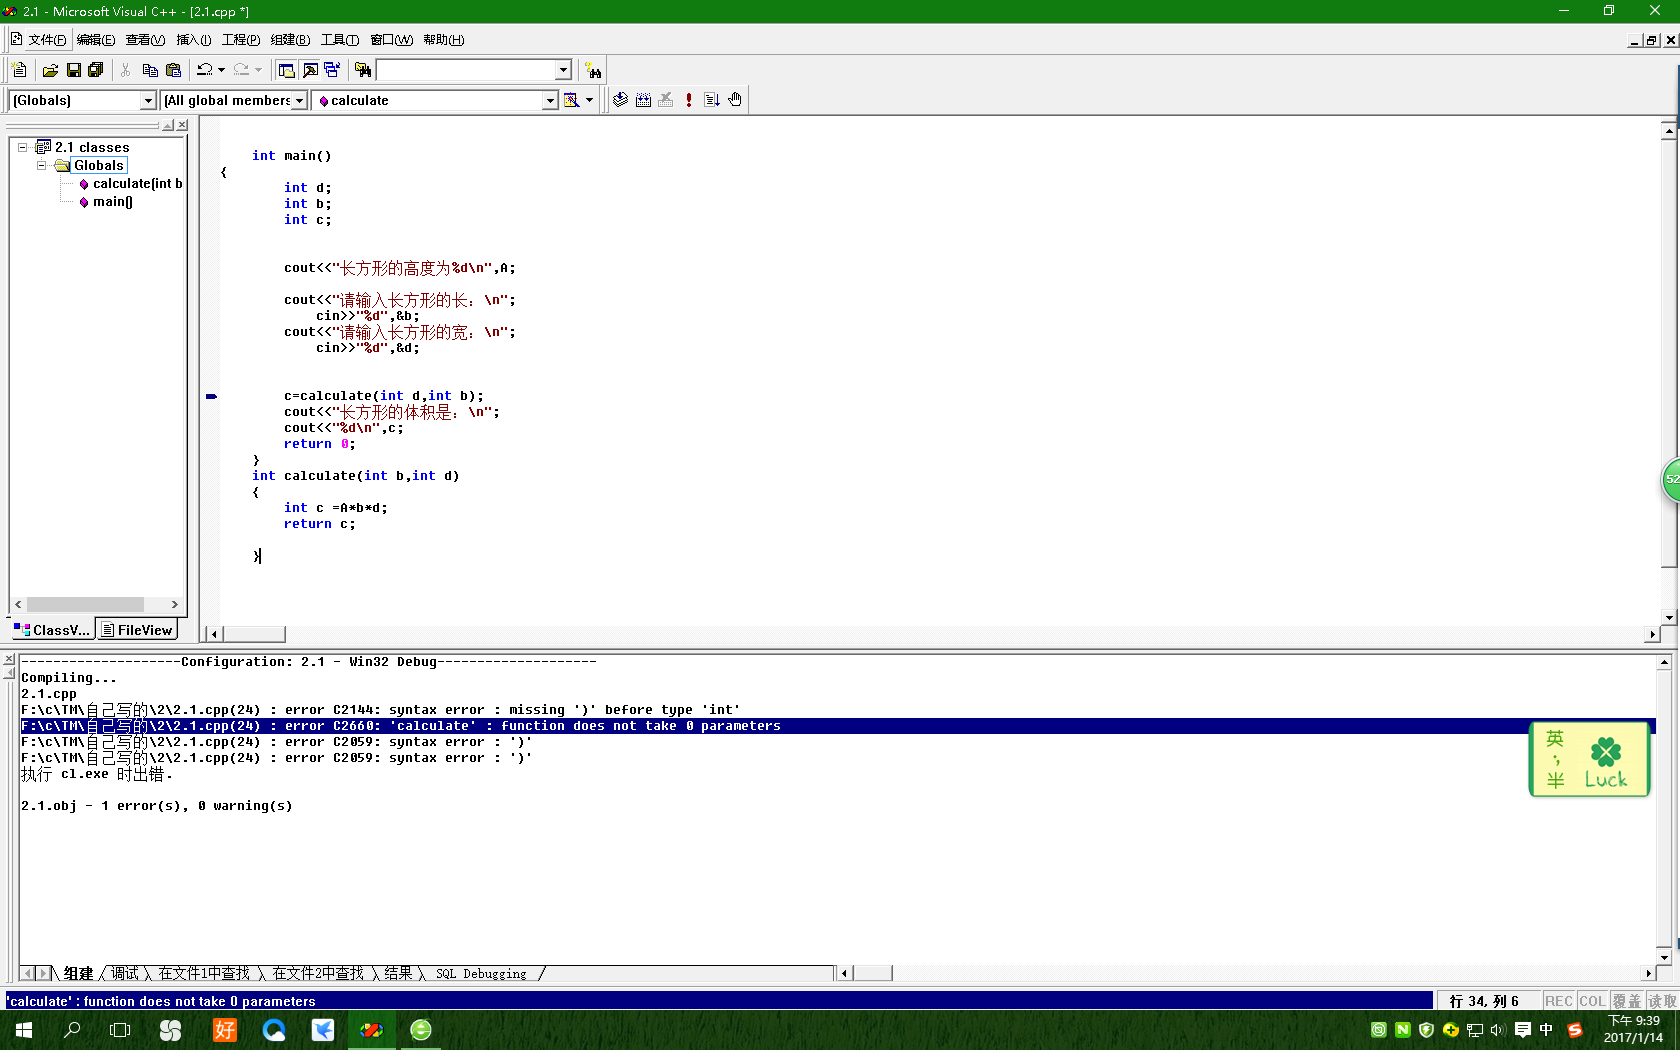This screenshot has height=1050, width=1680.
Task: Switch to the FileView tab
Action: [x=137, y=630]
